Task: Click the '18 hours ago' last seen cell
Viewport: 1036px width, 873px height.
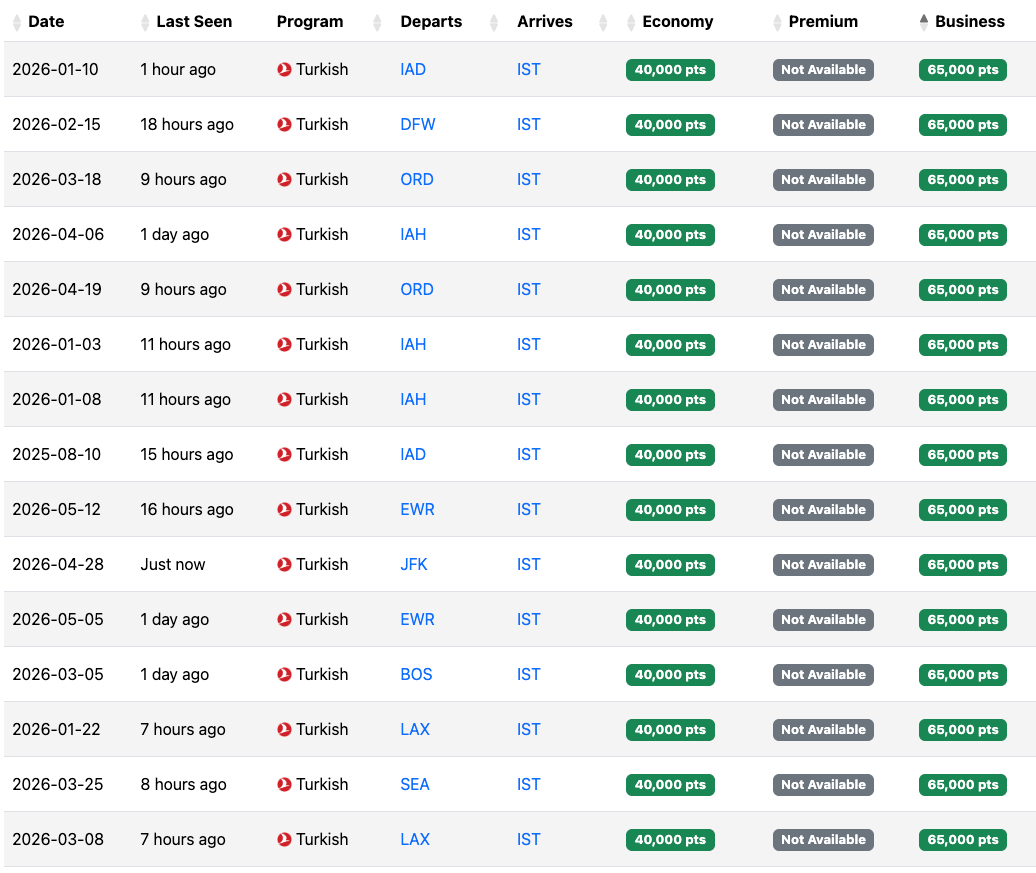Action: (x=187, y=124)
